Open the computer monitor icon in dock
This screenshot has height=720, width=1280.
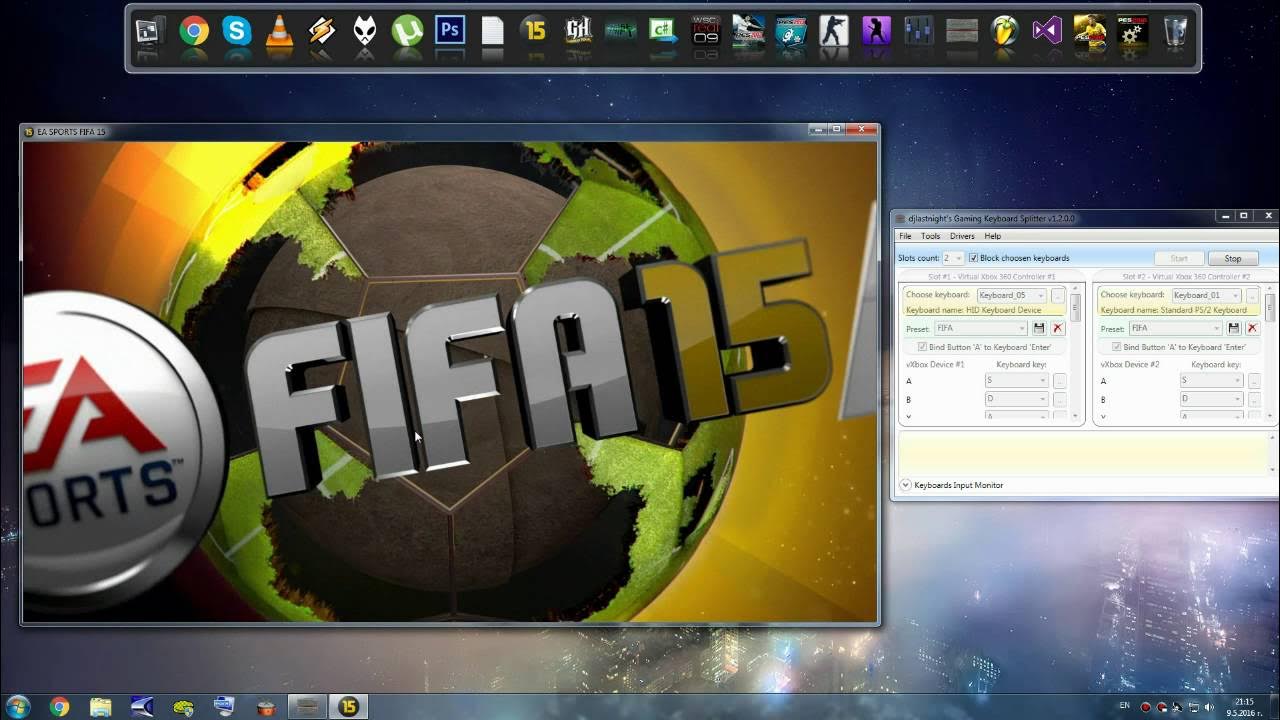pyautogui.click(x=151, y=32)
